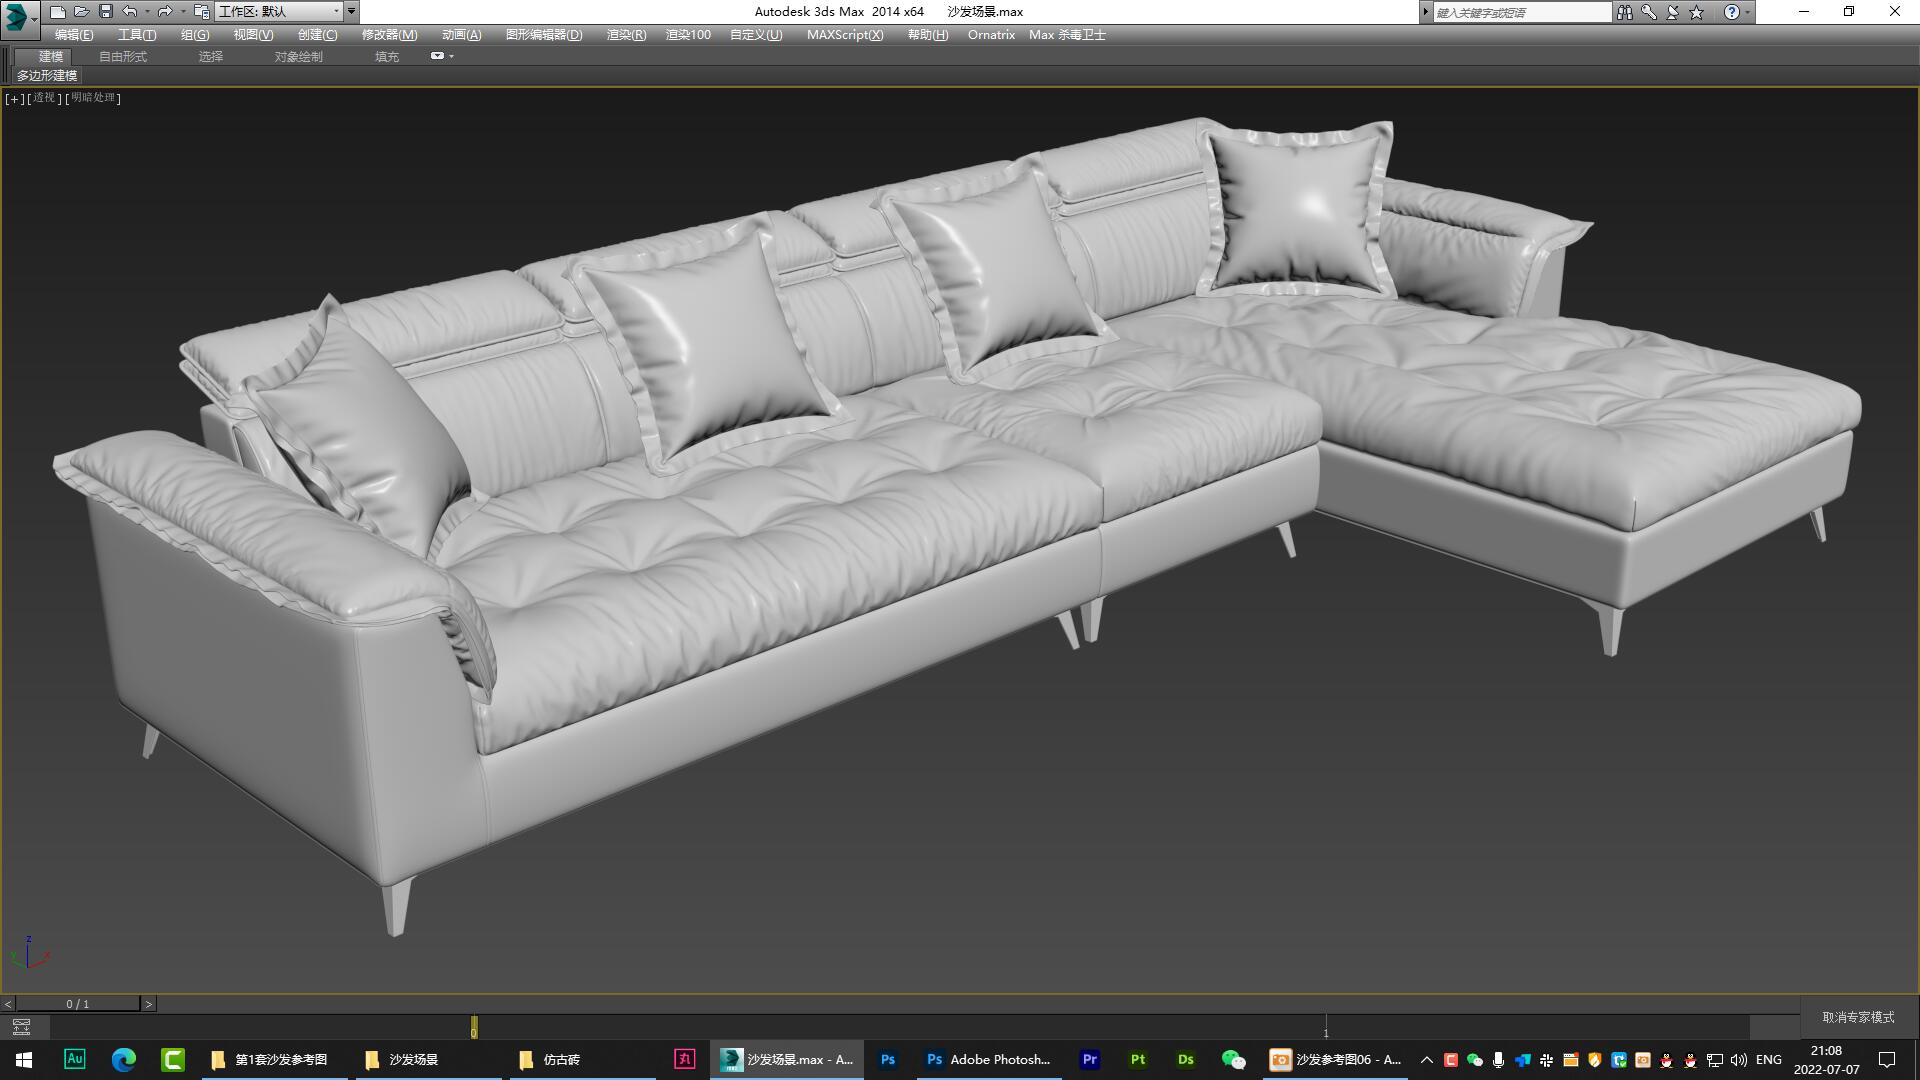The height and width of the screenshot is (1080, 1920).
Task: Save the scene with the Save icon
Action: click(x=105, y=11)
